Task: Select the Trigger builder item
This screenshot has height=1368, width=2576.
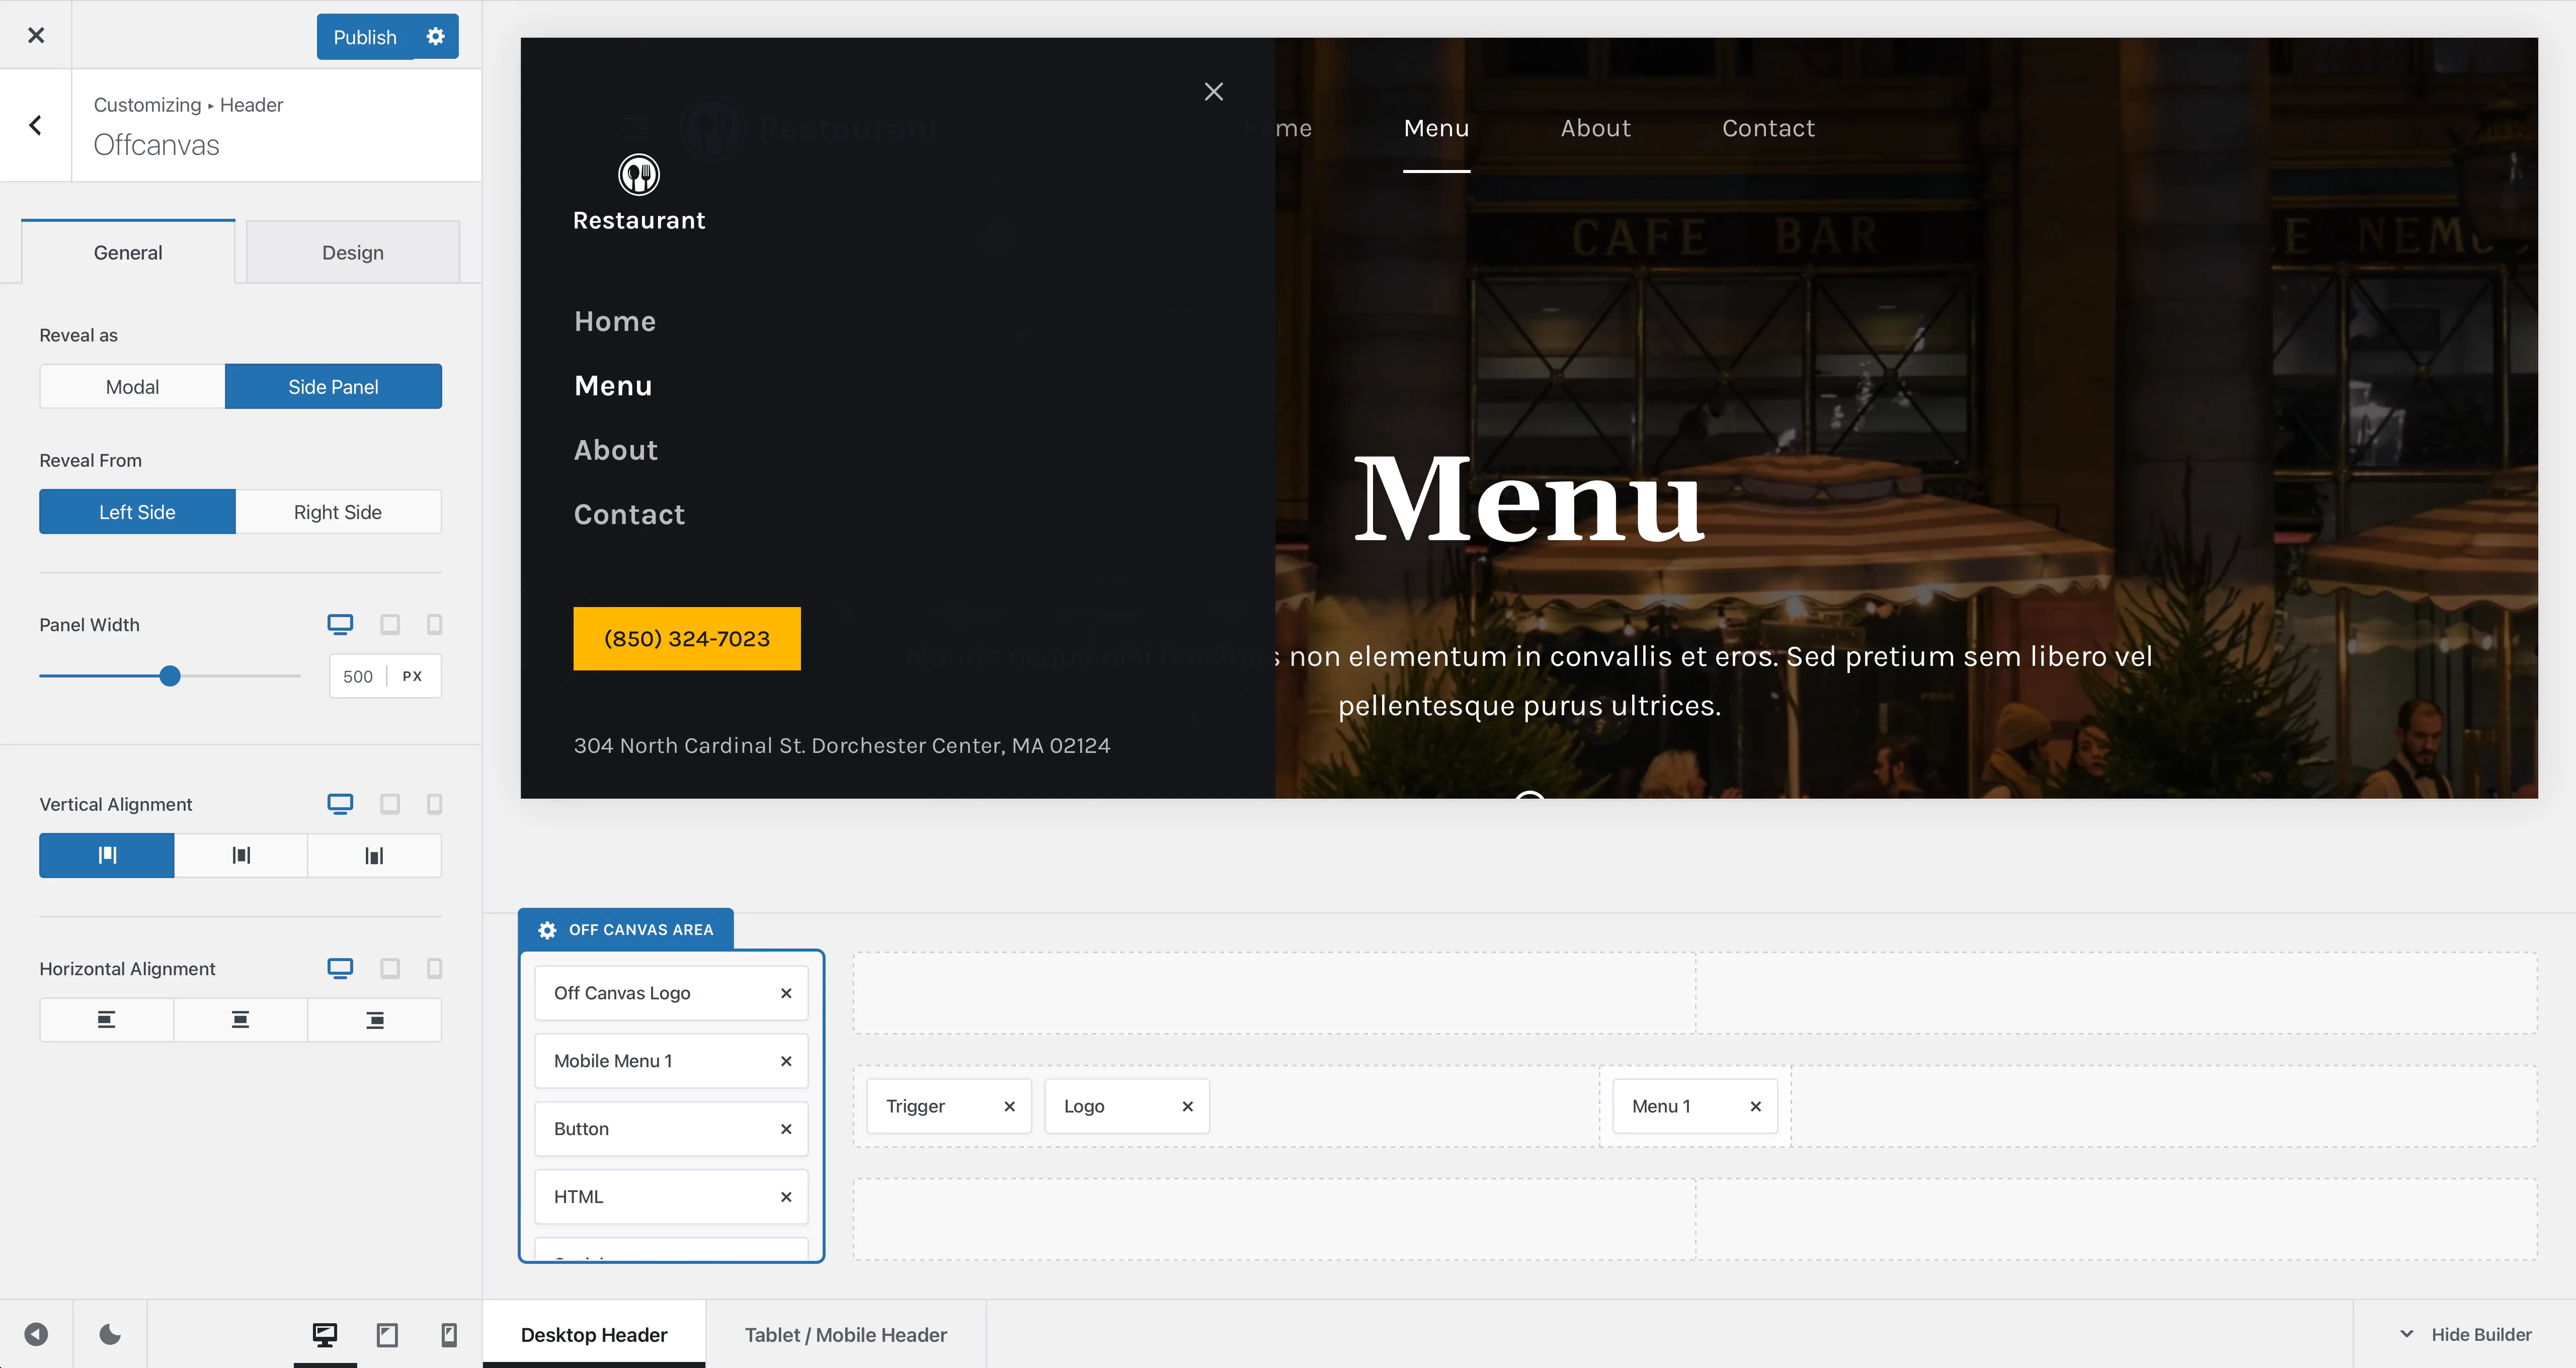Action: (949, 1106)
